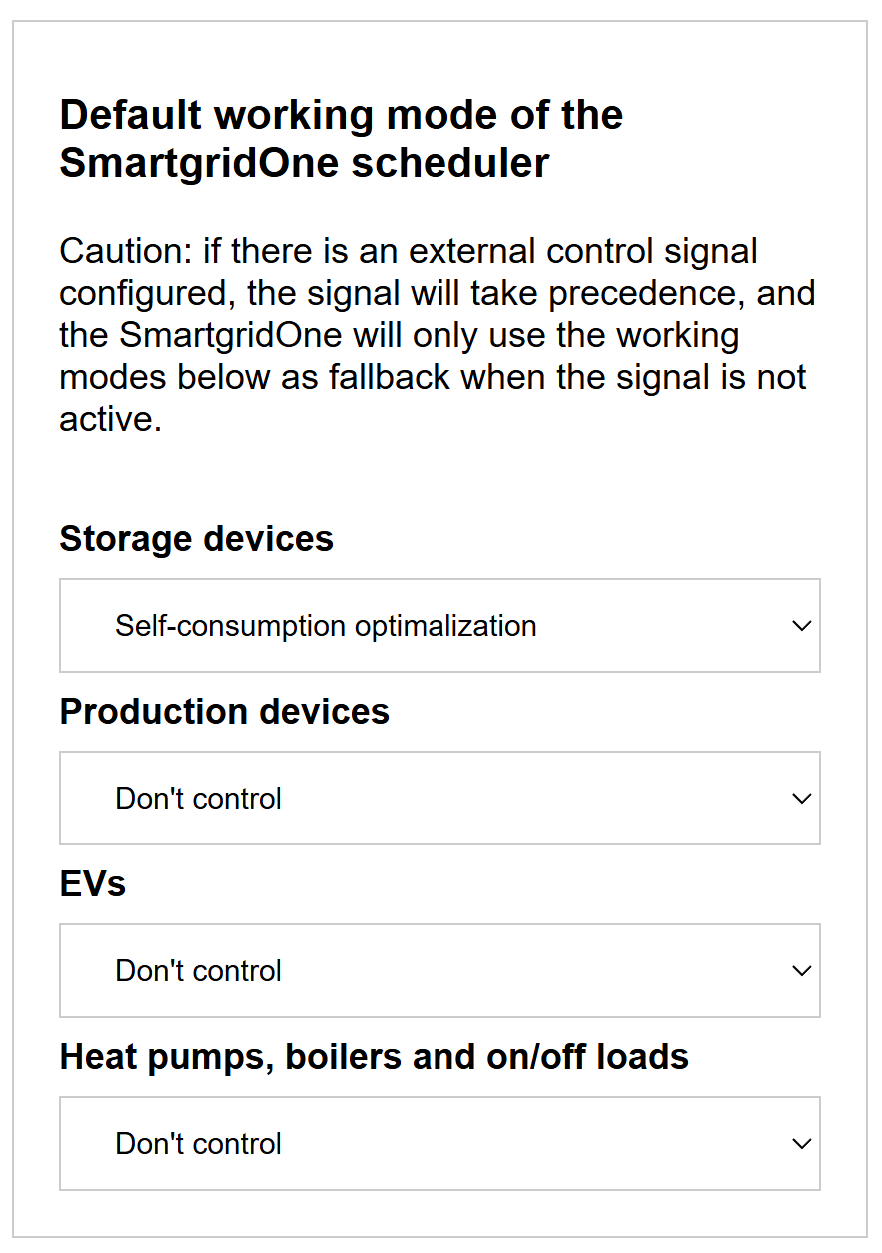Click the 'Storage devices' field label

point(197,539)
